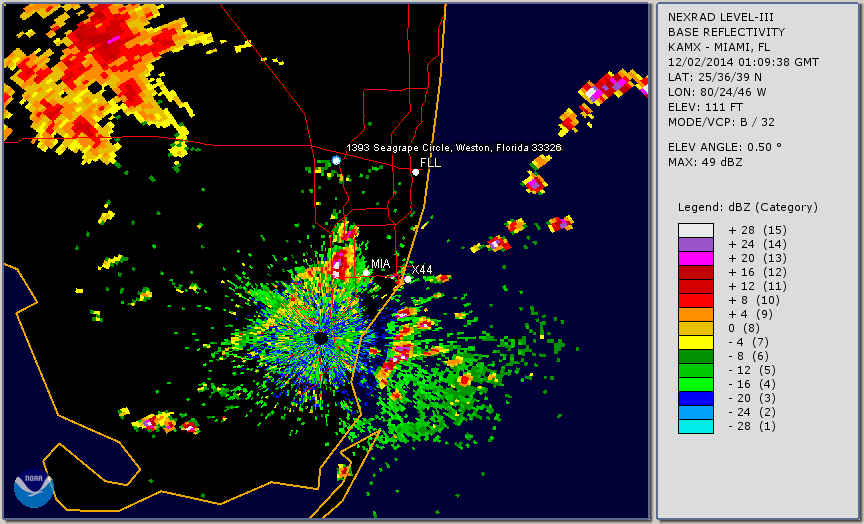This screenshot has width=864, height=524.
Task: Click the 'MAX: 49 dBZ' text
Action: pyautogui.click(x=705, y=162)
